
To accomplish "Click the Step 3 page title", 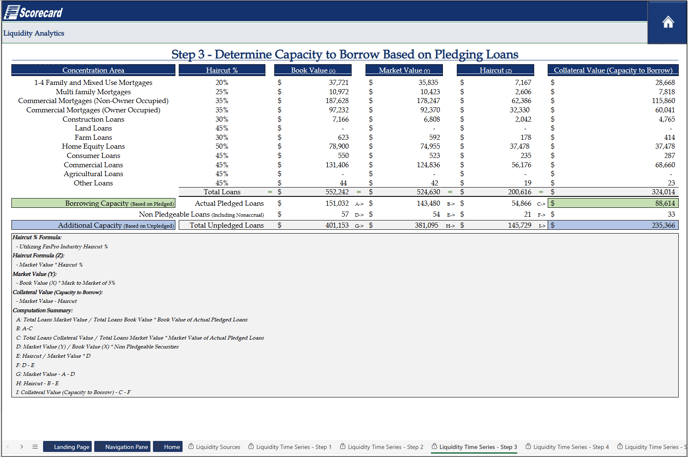I will coord(344,54).
